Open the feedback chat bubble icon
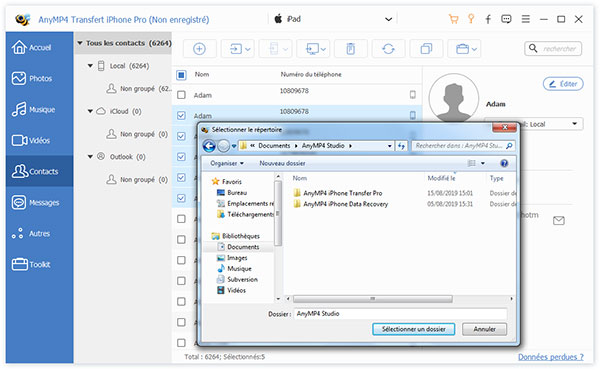600x370 pixels. click(x=506, y=19)
